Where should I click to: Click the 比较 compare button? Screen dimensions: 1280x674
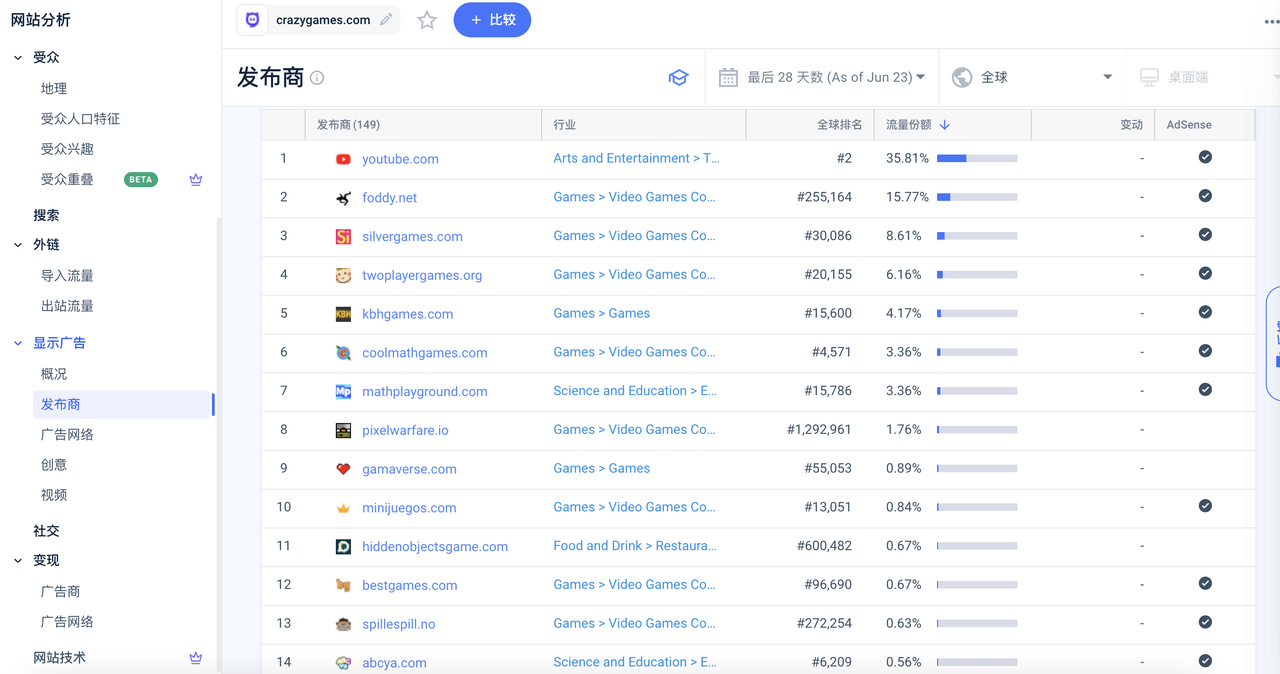click(492, 20)
